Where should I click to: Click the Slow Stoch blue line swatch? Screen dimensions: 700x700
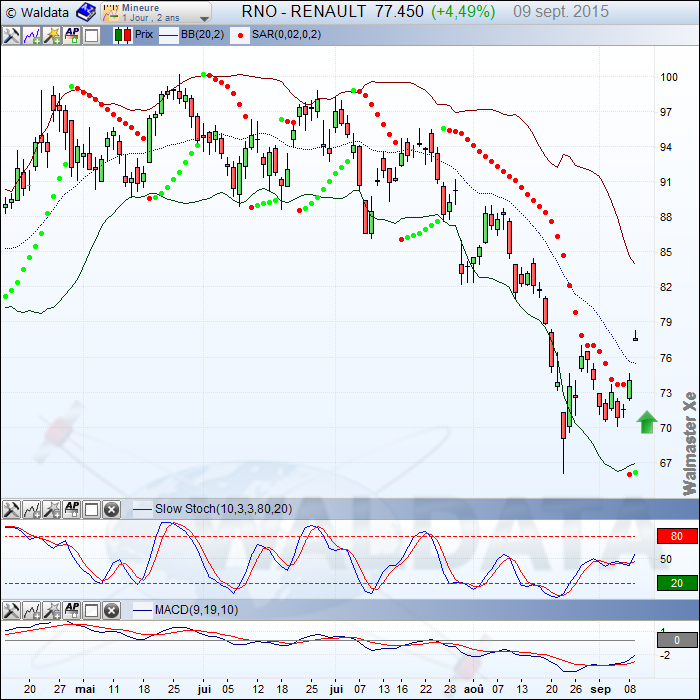pyautogui.click(x=142, y=509)
